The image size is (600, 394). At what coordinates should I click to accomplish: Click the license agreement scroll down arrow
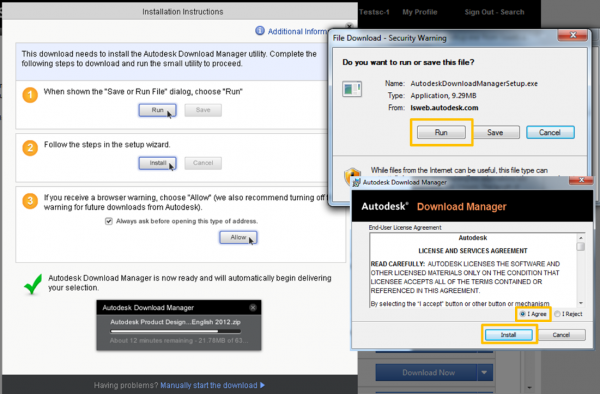tap(581, 303)
